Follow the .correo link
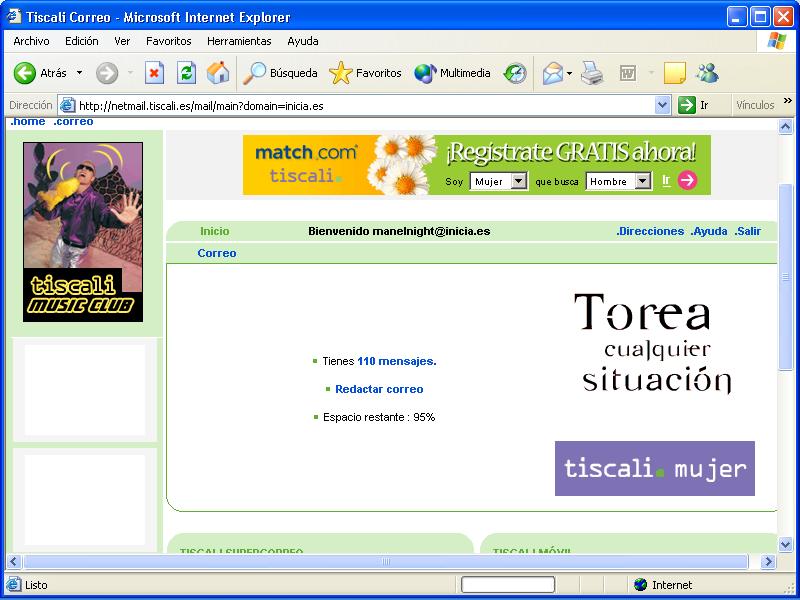The height and width of the screenshot is (600, 800). tap(73, 121)
